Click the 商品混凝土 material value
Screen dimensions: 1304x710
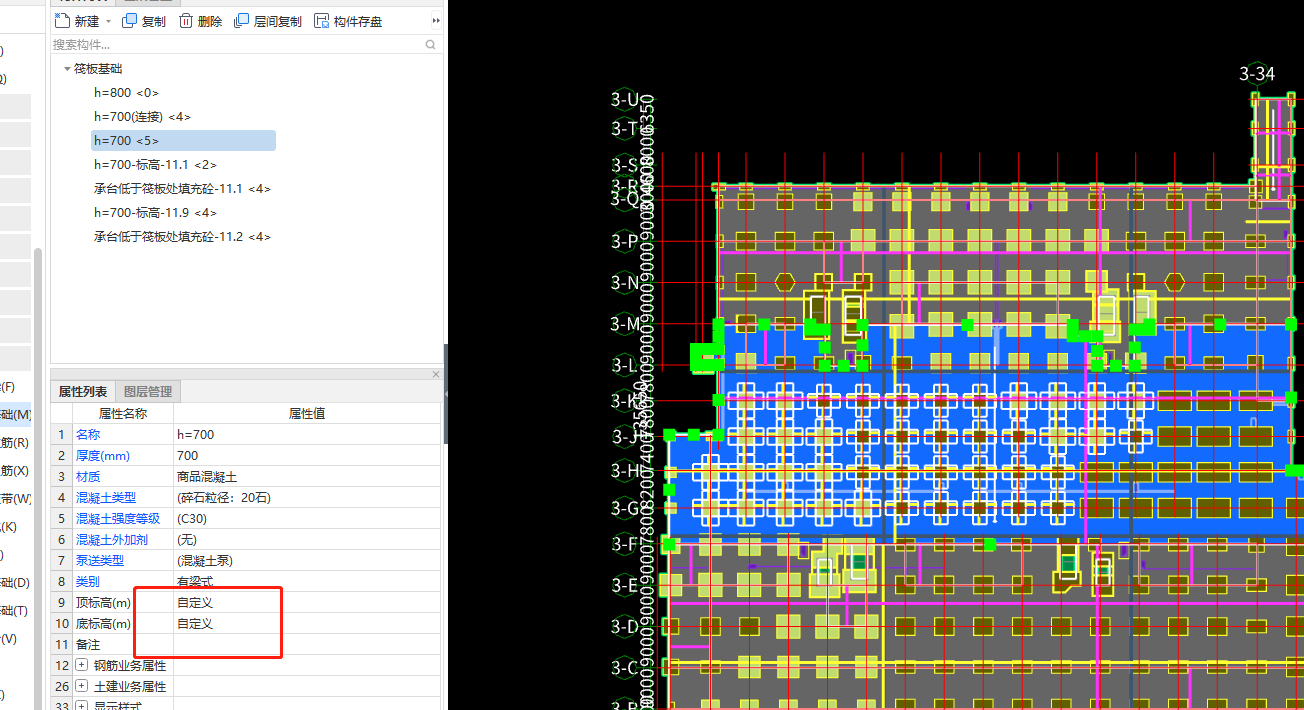click(307, 477)
